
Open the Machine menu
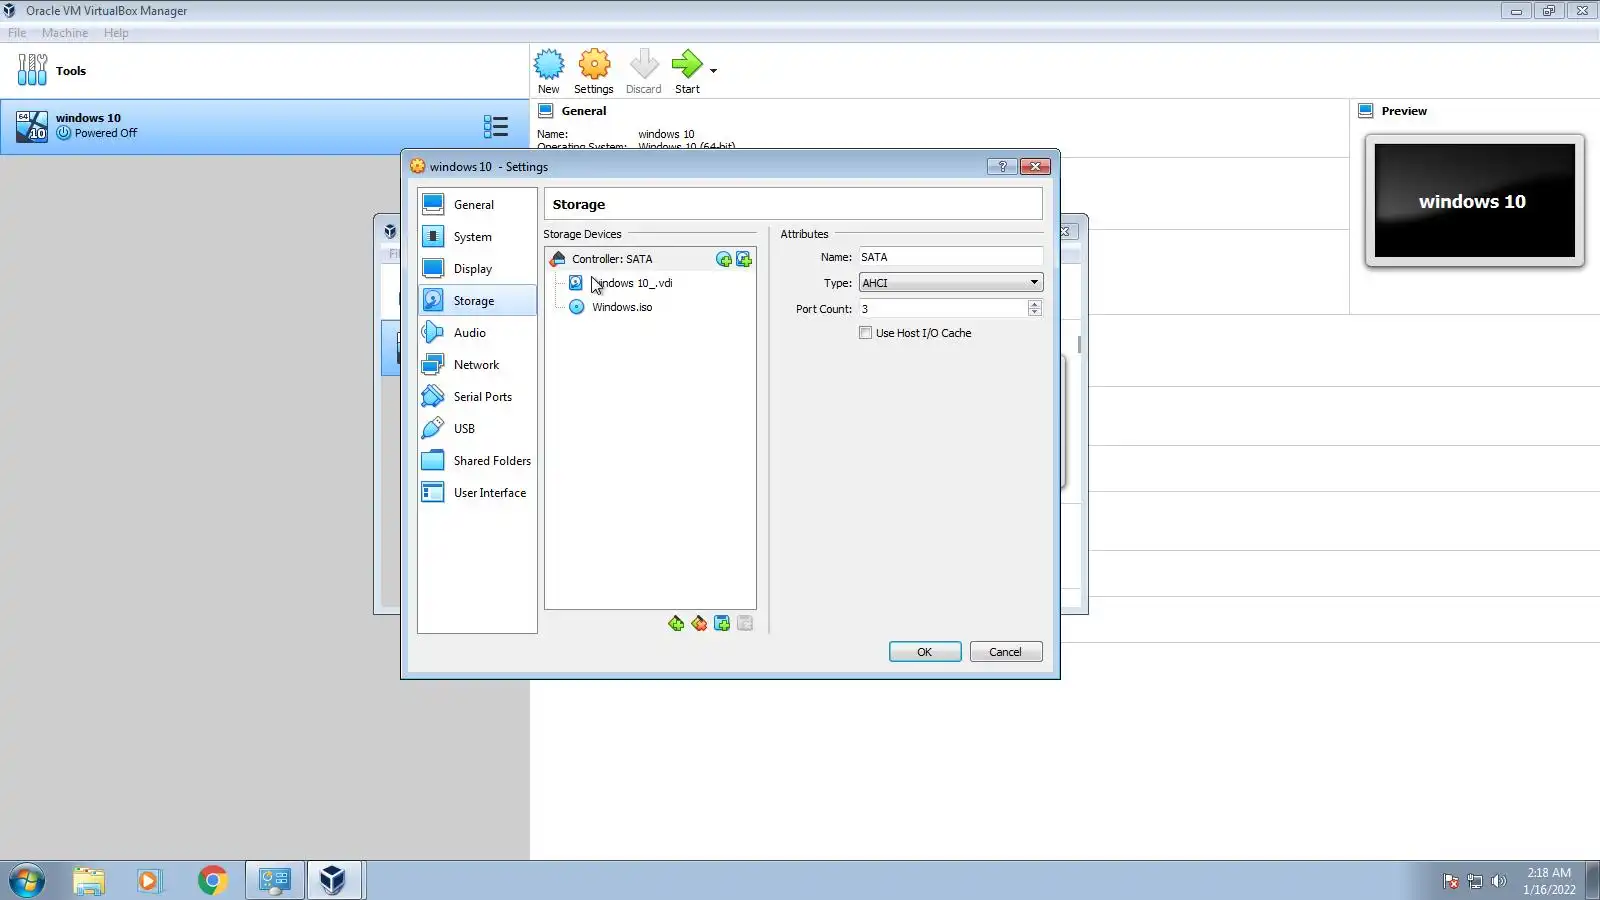(x=65, y=33)
